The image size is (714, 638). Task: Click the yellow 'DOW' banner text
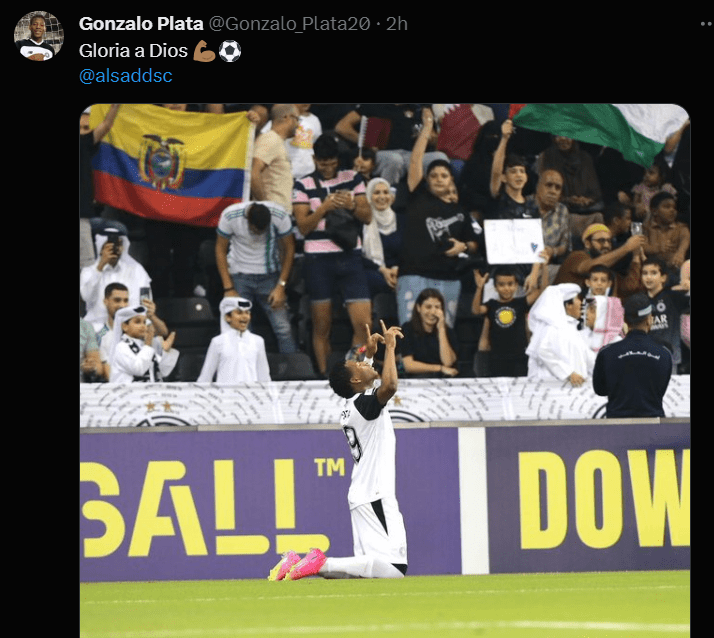pos(604,499)
